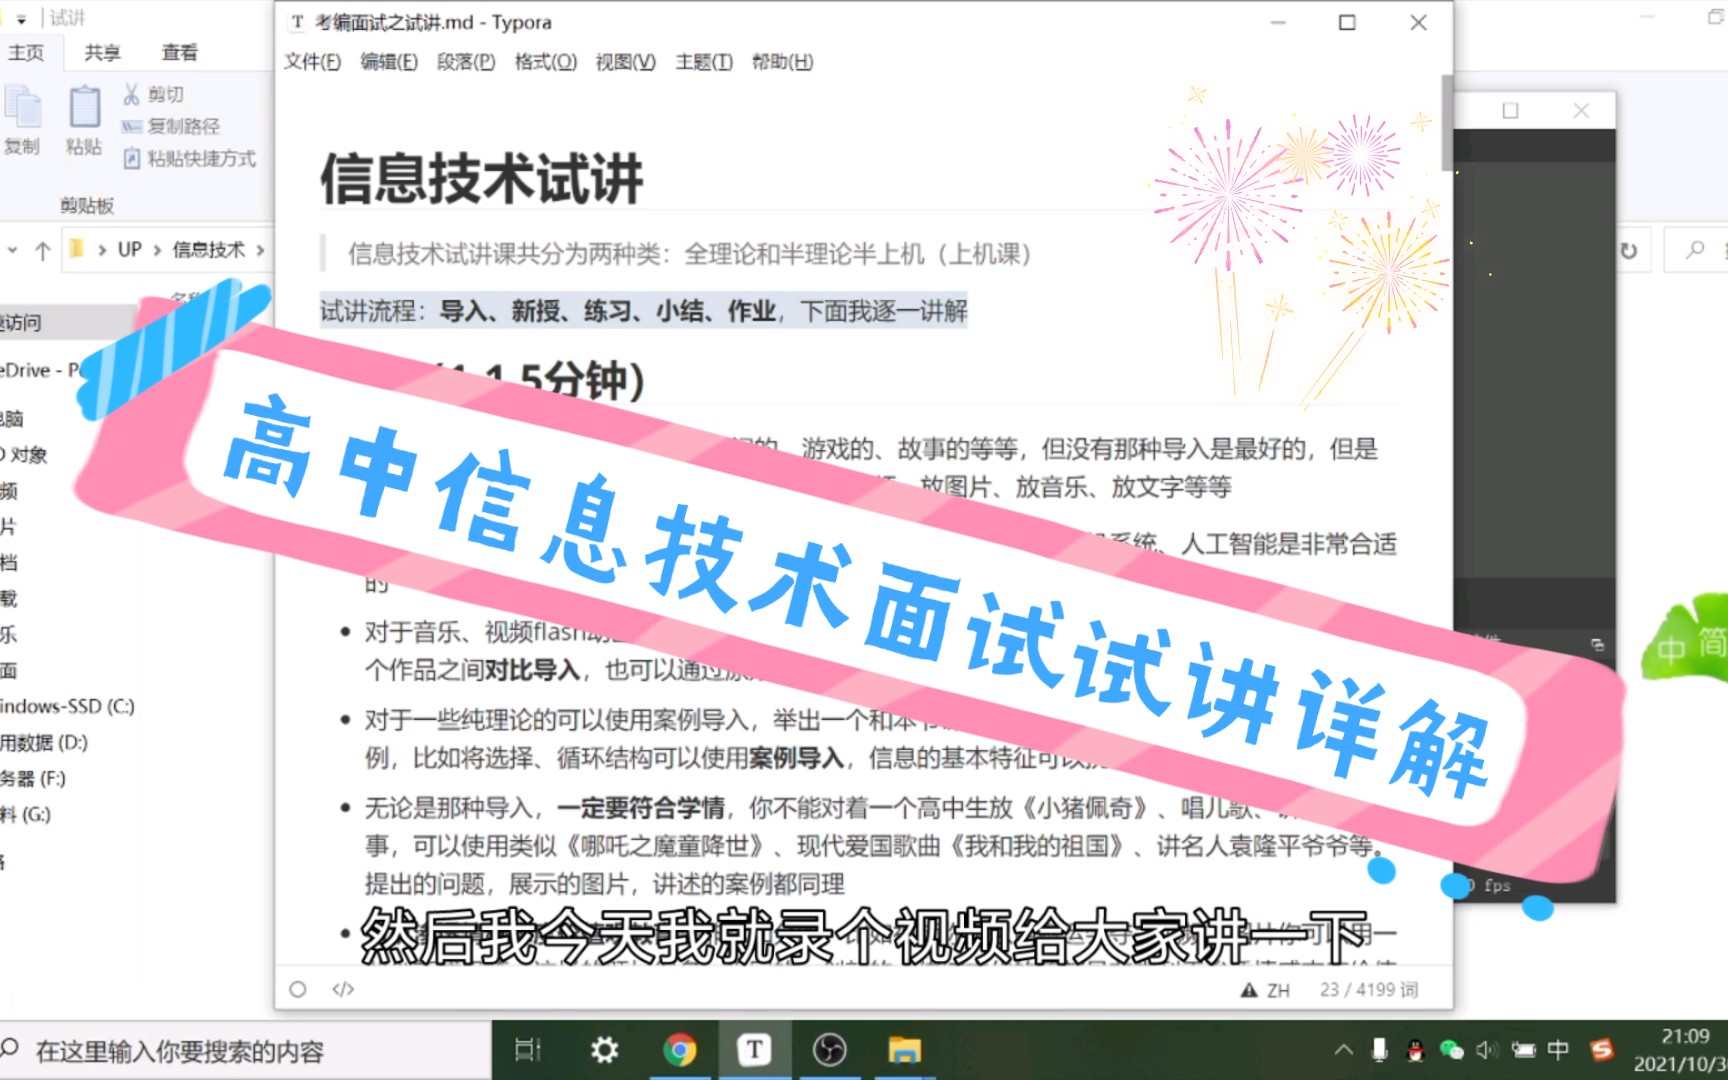Image resolution: width=1728 pixels, height=1080 pixels.
Task: Open the 视图 menu in Typora
Action: point(623,62)
